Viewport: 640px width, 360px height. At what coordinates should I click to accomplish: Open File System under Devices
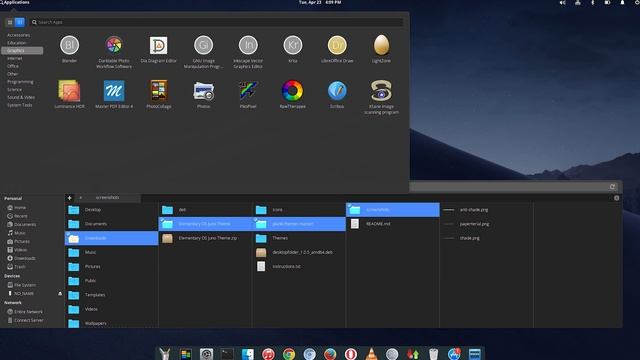[22, 285]
